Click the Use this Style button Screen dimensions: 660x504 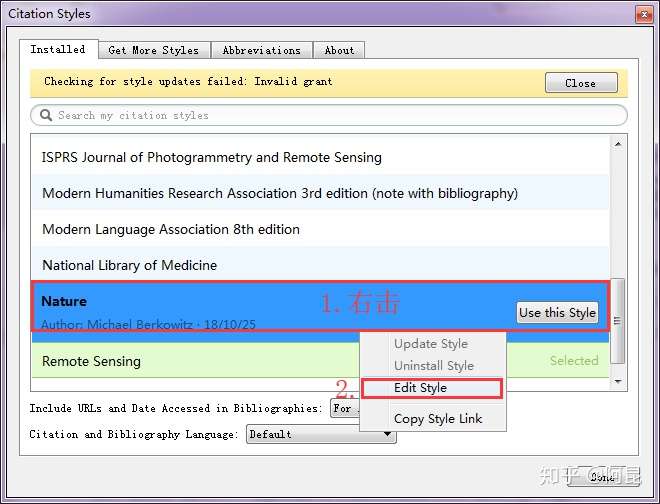[x=558, y=313]
